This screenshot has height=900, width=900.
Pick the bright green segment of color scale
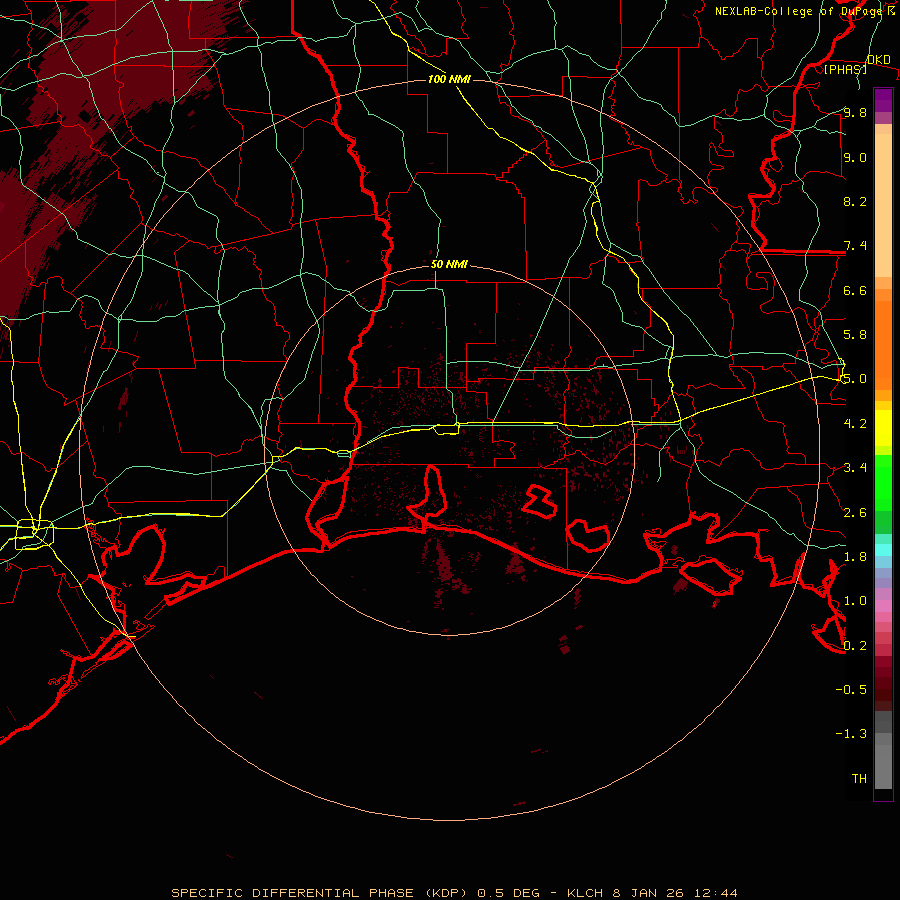click(883, 483)
